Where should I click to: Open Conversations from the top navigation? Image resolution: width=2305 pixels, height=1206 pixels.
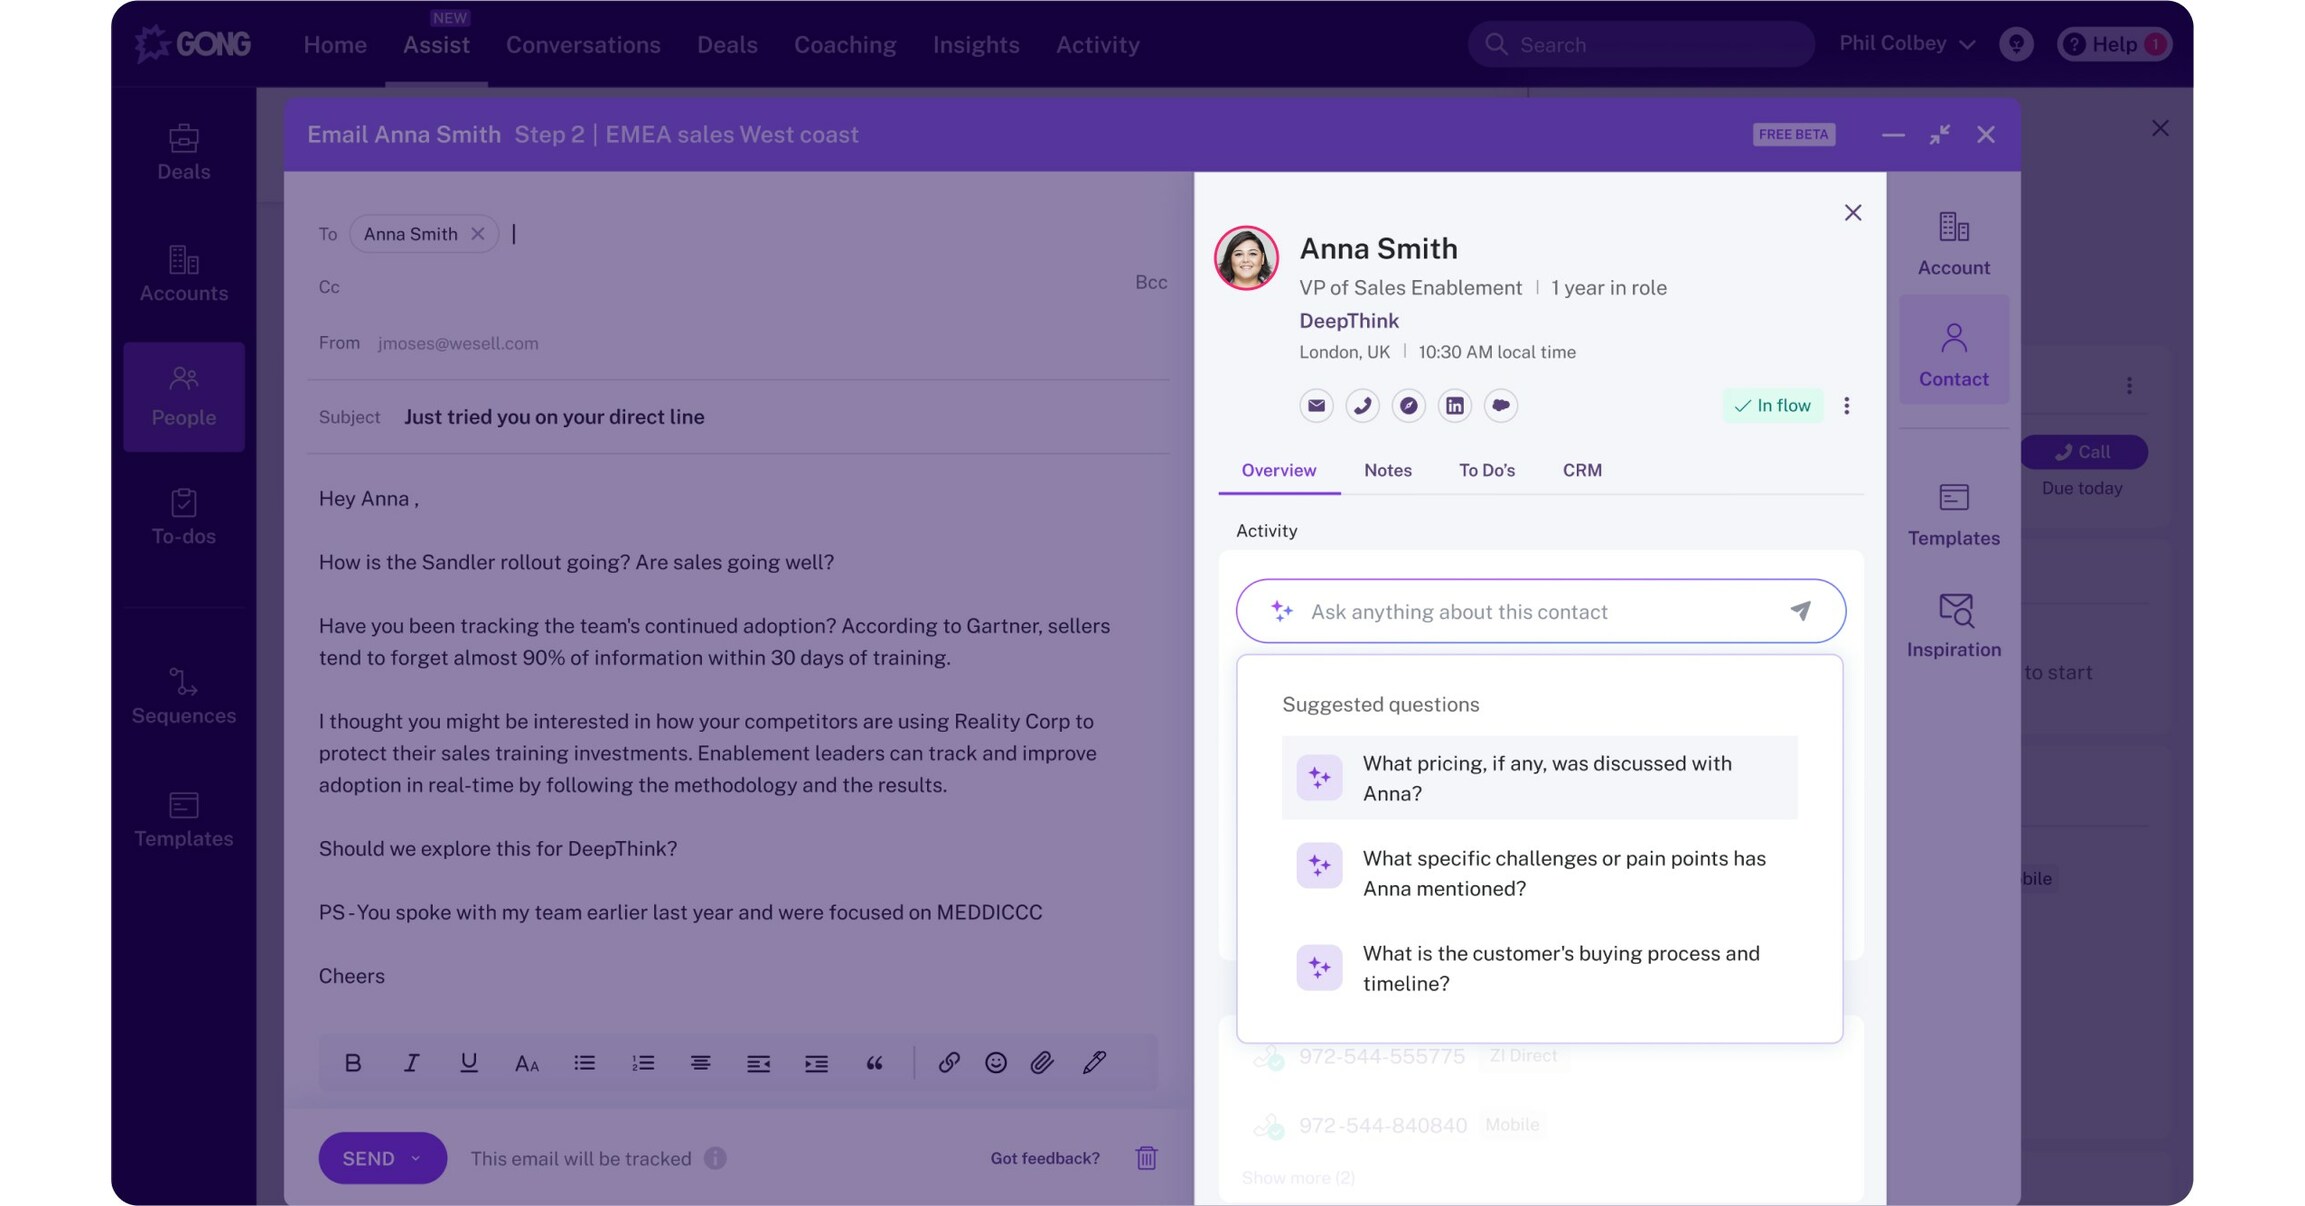(x=583, y=44)
